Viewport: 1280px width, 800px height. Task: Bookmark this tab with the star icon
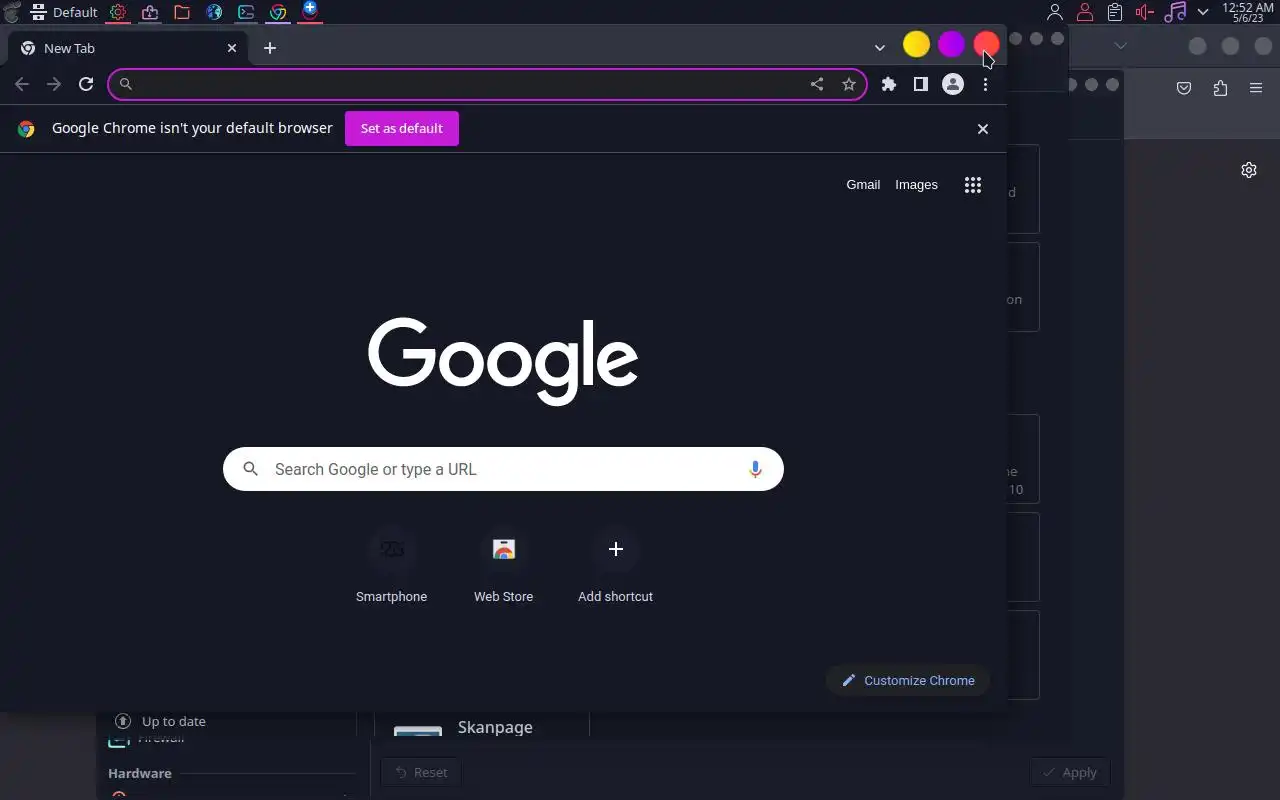click(x=849, y=84)
